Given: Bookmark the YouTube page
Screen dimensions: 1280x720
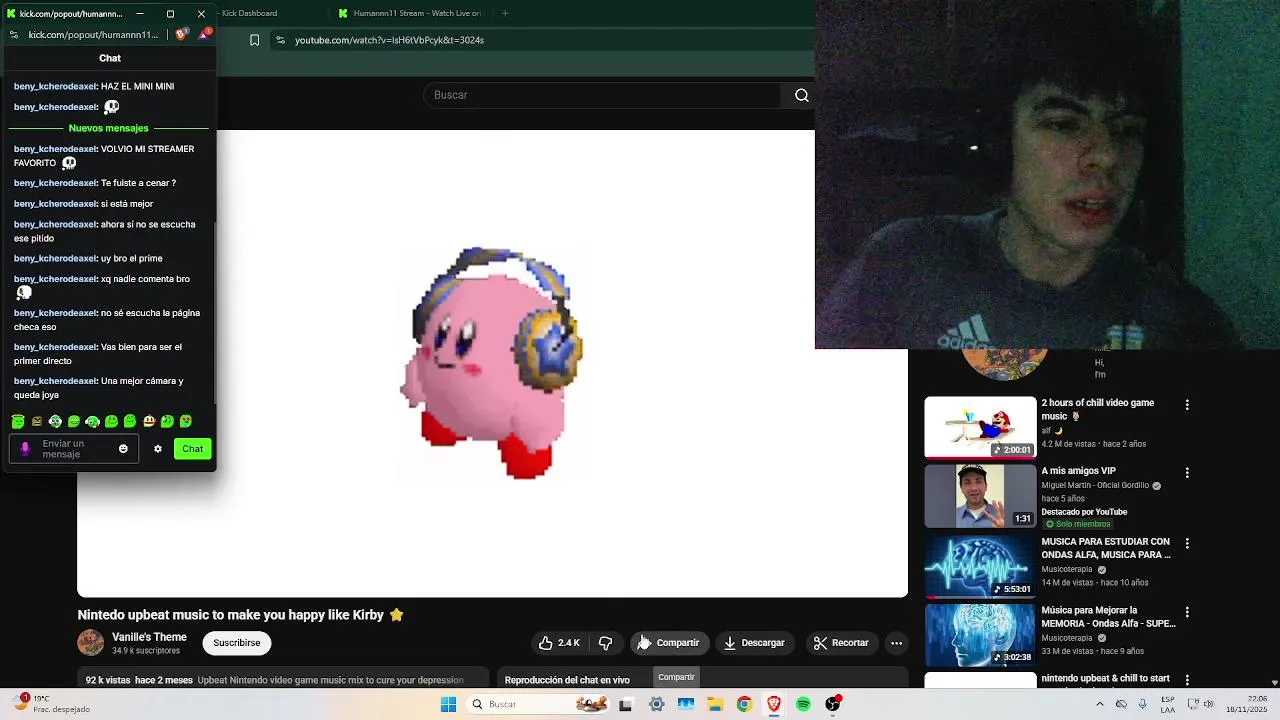Looking at the screenshot, I should tap(254, 40).
